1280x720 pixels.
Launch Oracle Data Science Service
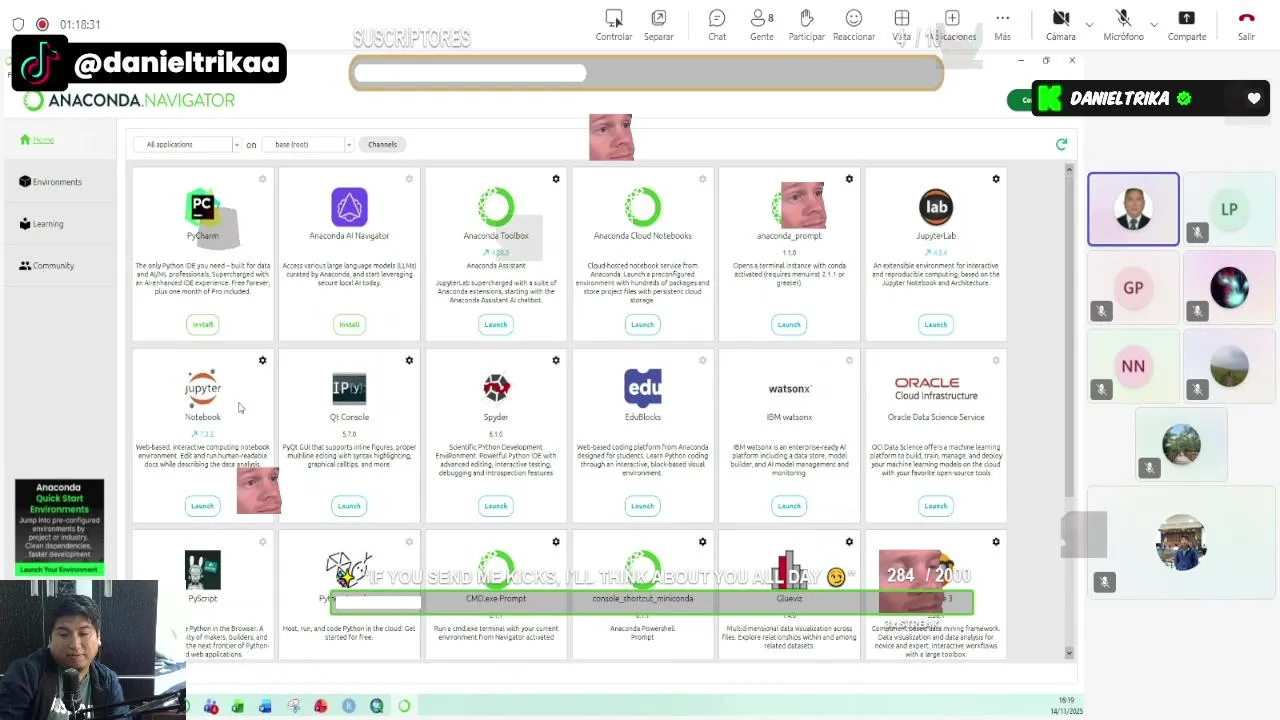(x=936, y=506)
